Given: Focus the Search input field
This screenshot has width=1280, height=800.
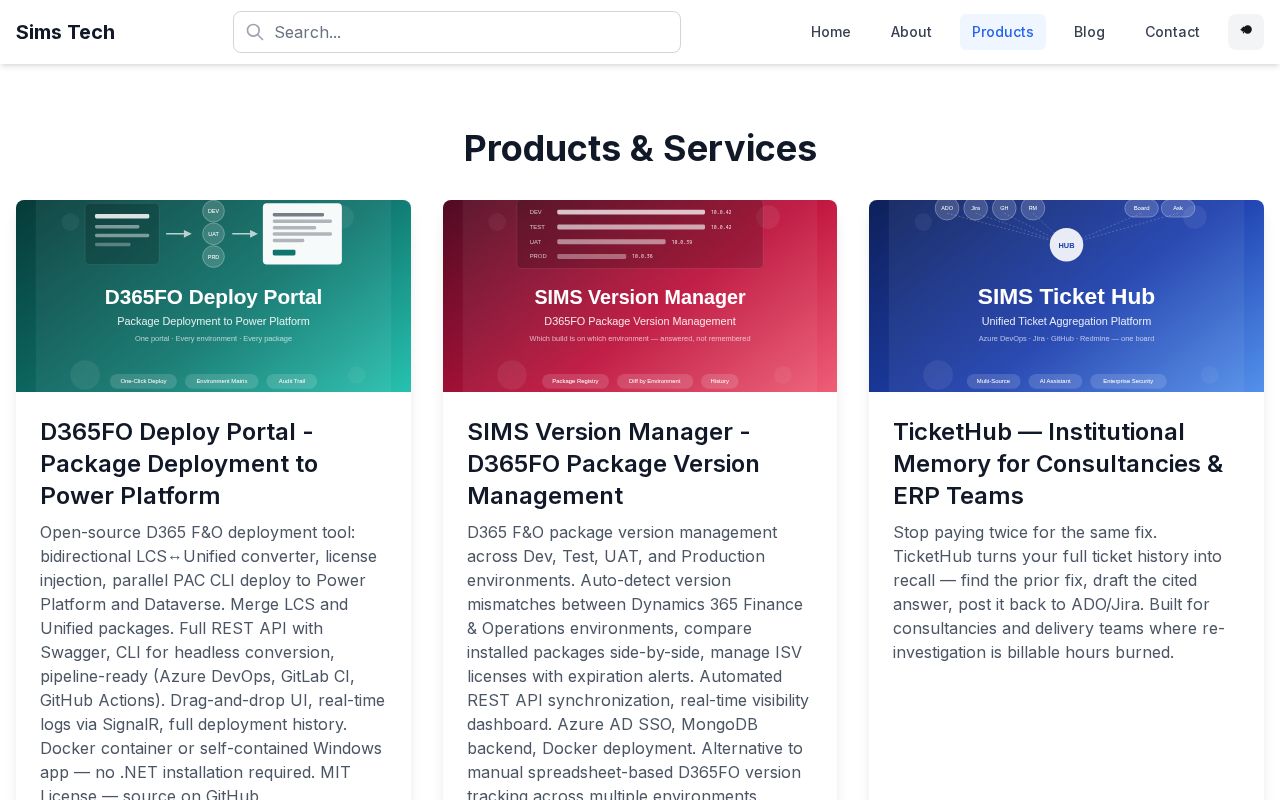Looking at the screenshot, I should pos(457,32).
